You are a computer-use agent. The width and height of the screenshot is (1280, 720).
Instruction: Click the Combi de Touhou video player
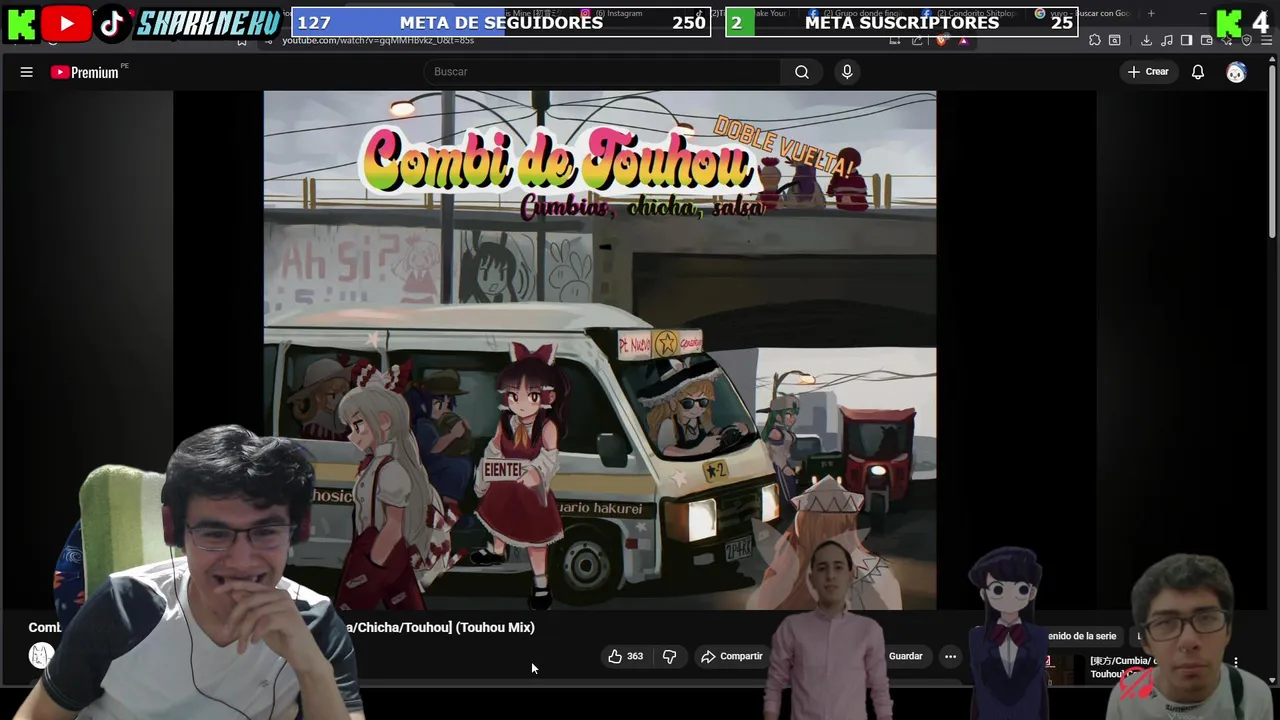600,350
